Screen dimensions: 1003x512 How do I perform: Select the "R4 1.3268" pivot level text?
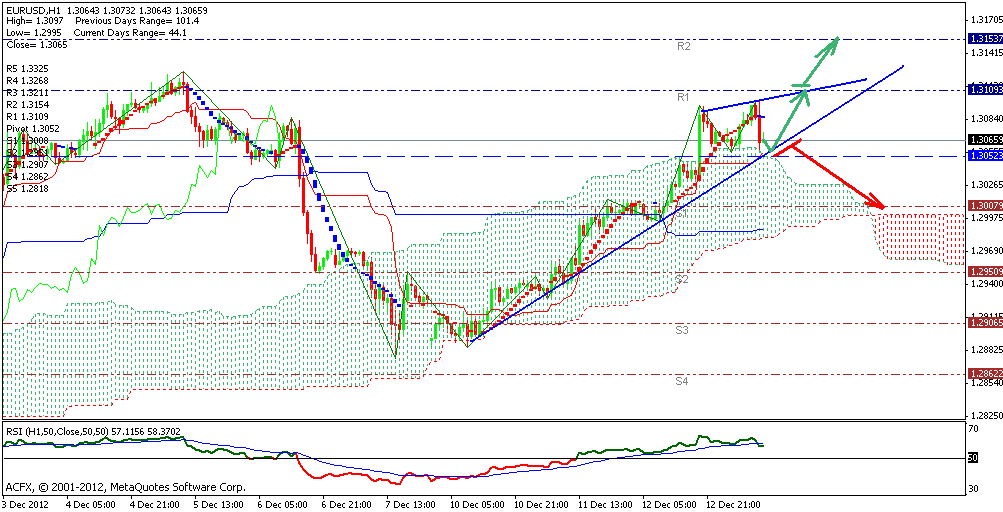[27, 80]
